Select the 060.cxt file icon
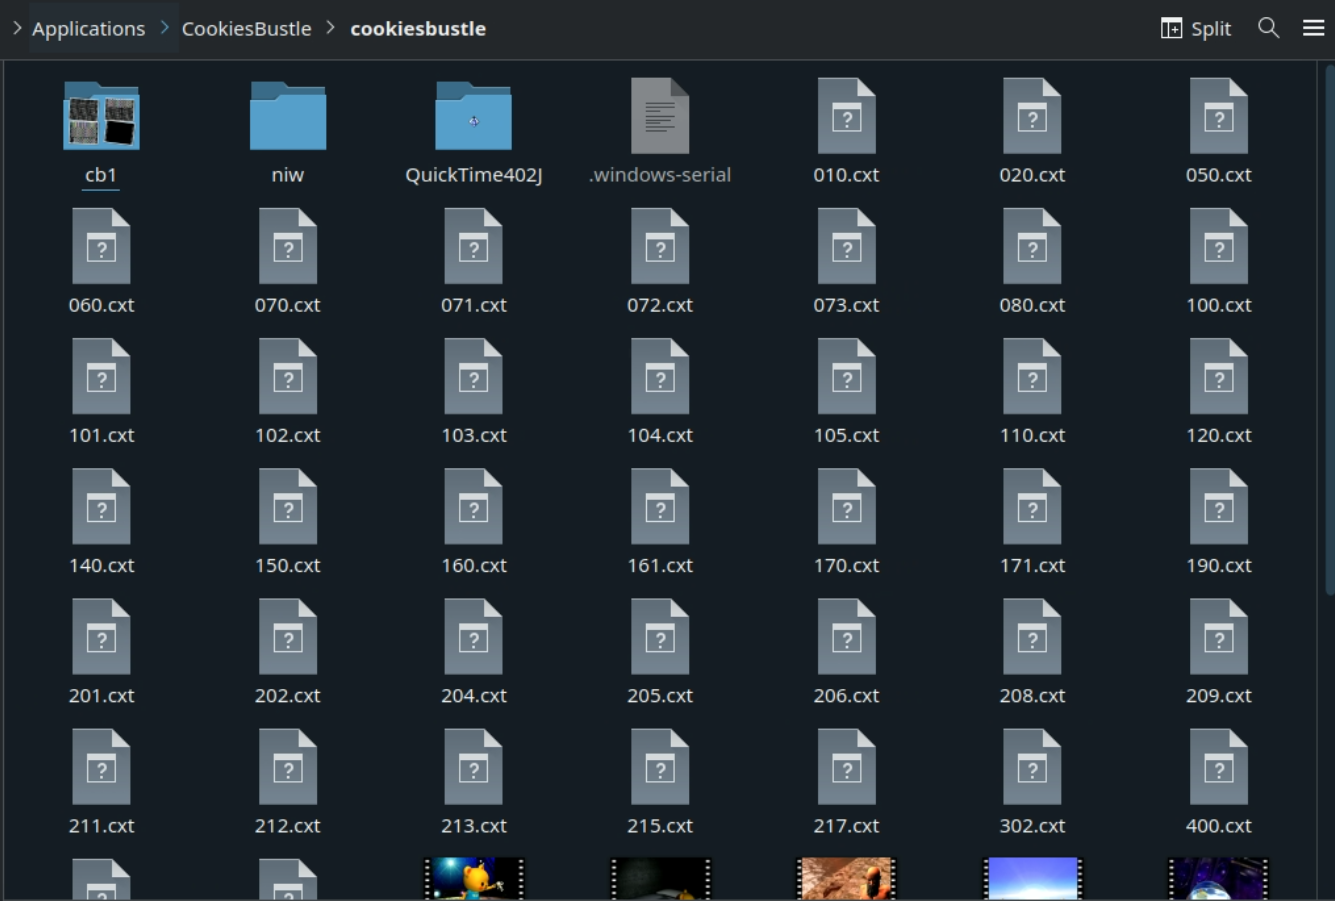The height and width of the screenshot is (901, 1335). click(101, 246)
